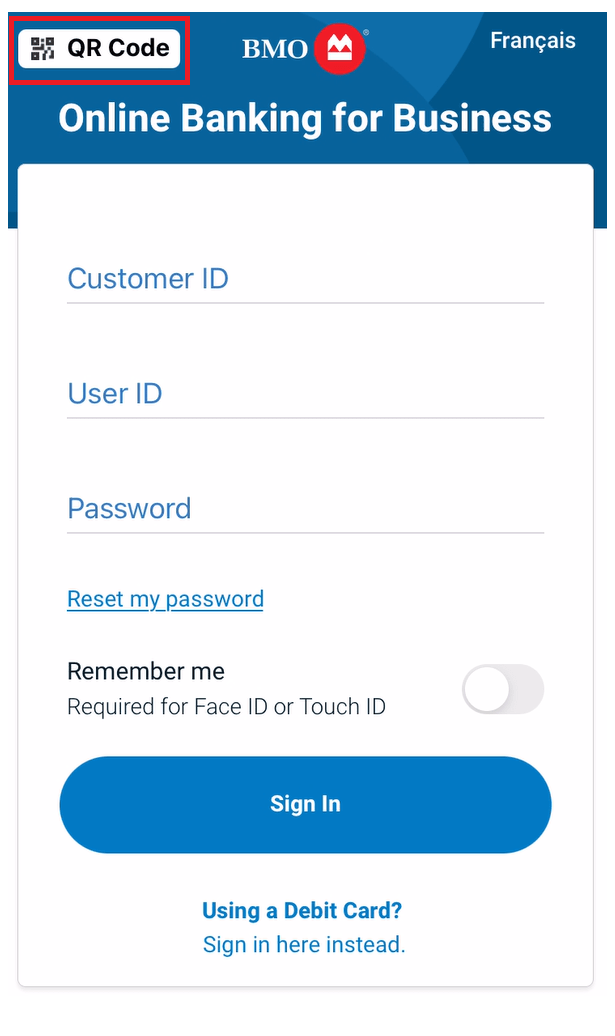
Task: Click the Using a Debit Card? heading
Action: click(x=303, y=910)
